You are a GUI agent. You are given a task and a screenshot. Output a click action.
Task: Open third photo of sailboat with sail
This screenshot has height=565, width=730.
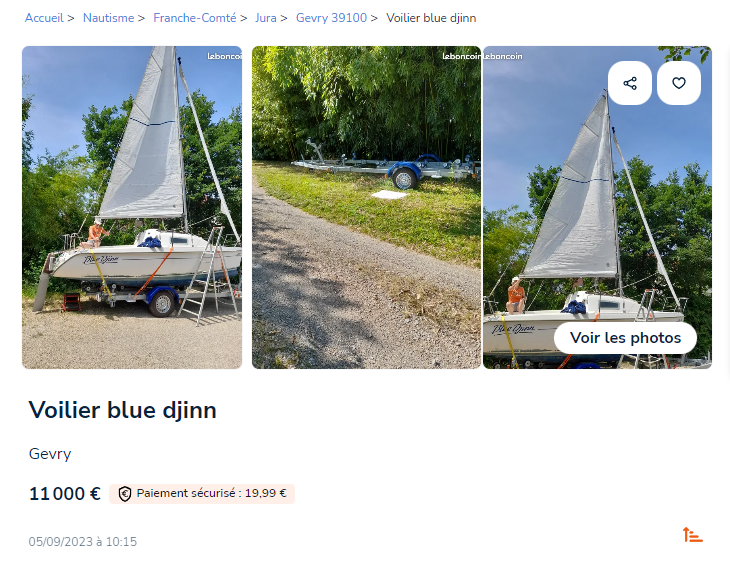[x=597, y=208]
